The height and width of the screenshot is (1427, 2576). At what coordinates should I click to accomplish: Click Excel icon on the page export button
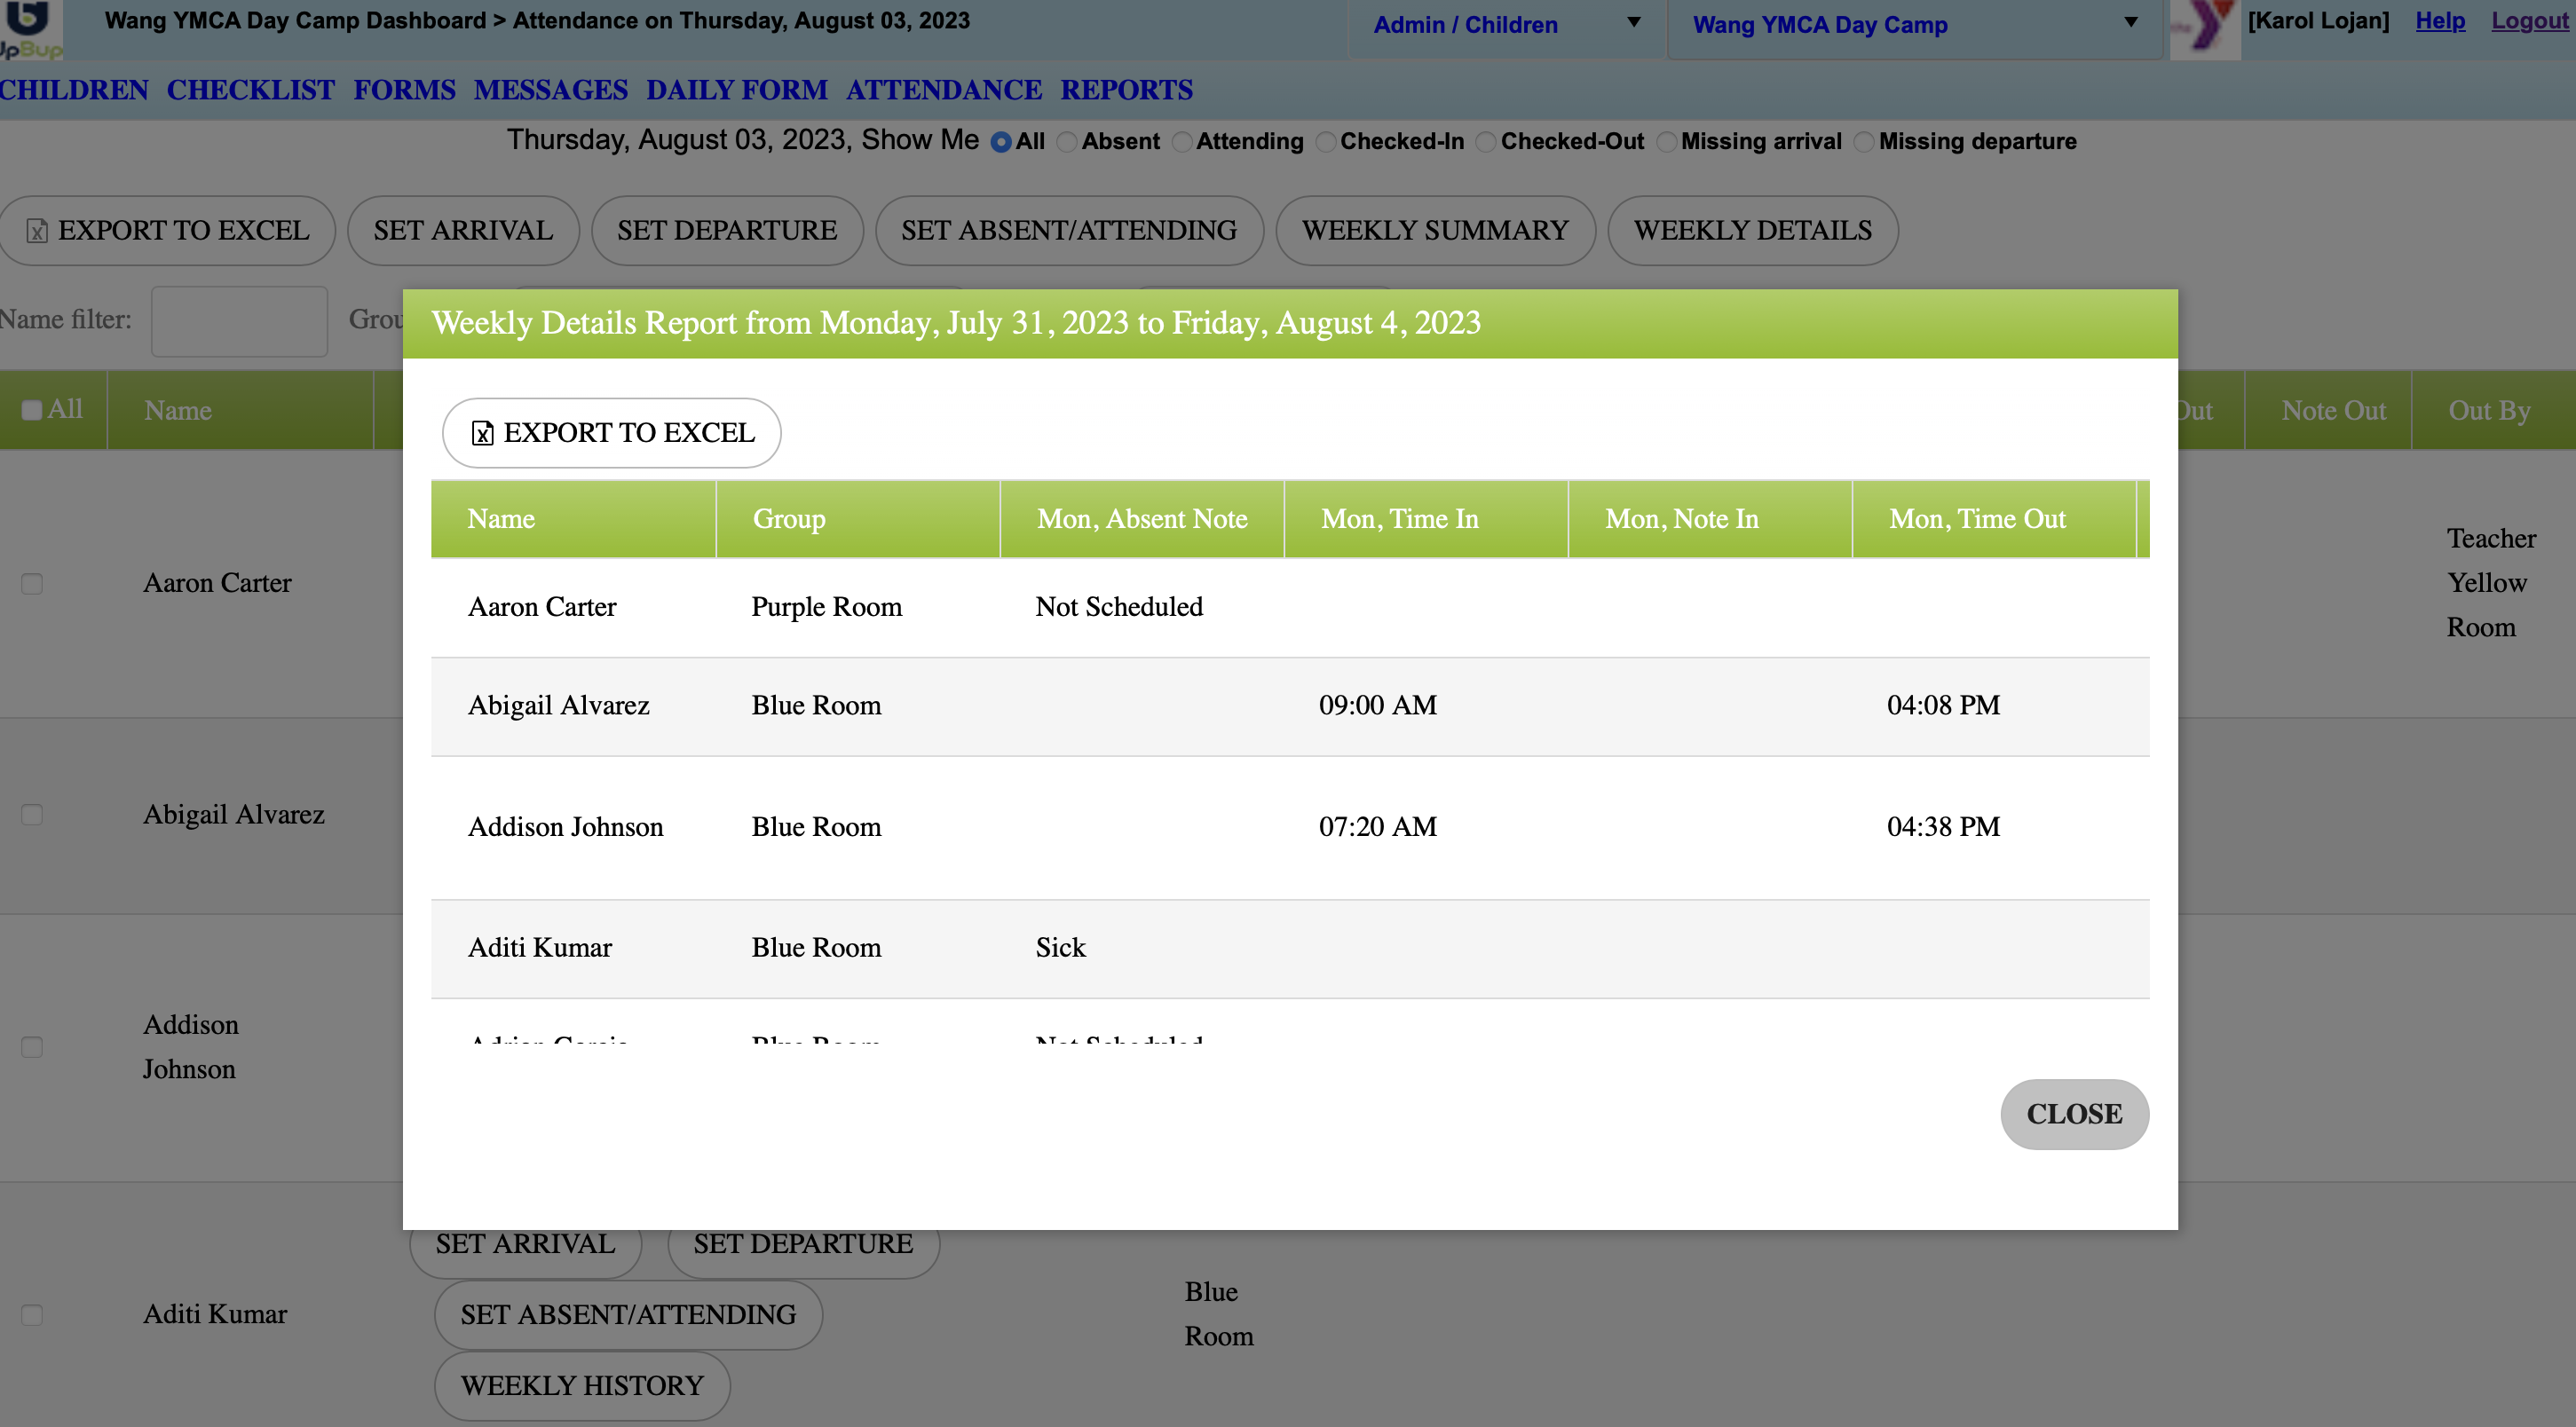point(37,231)
